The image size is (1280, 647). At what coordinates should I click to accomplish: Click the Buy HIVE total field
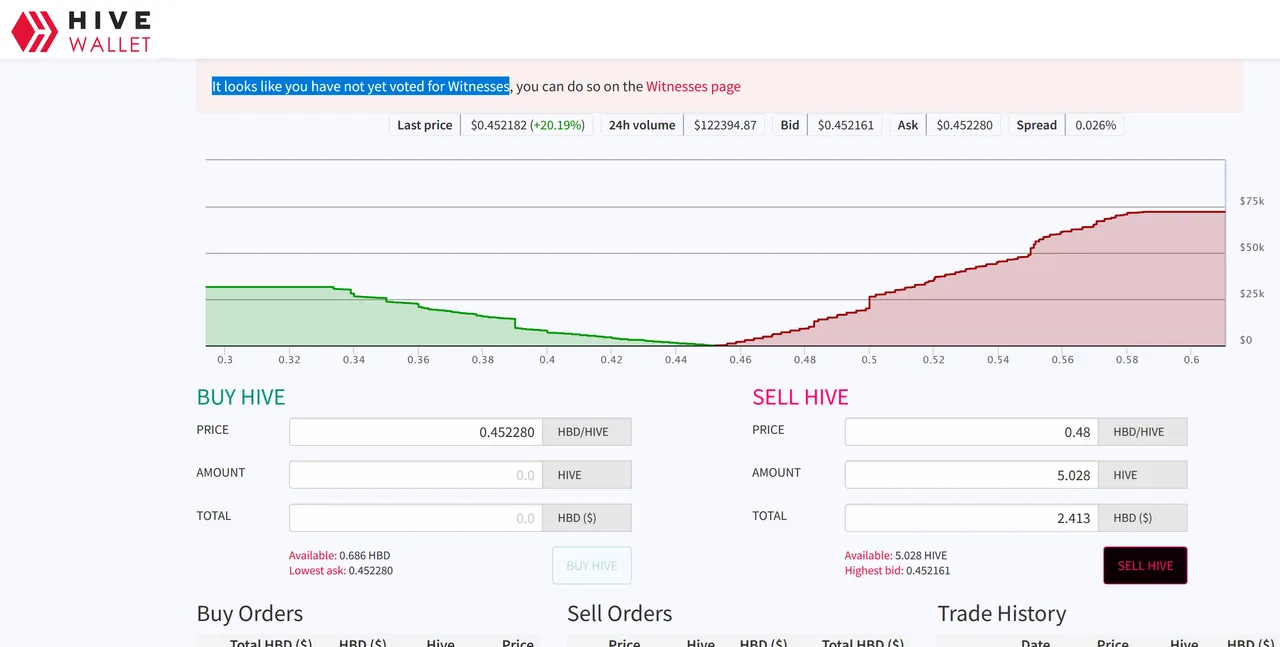[418, 518]
